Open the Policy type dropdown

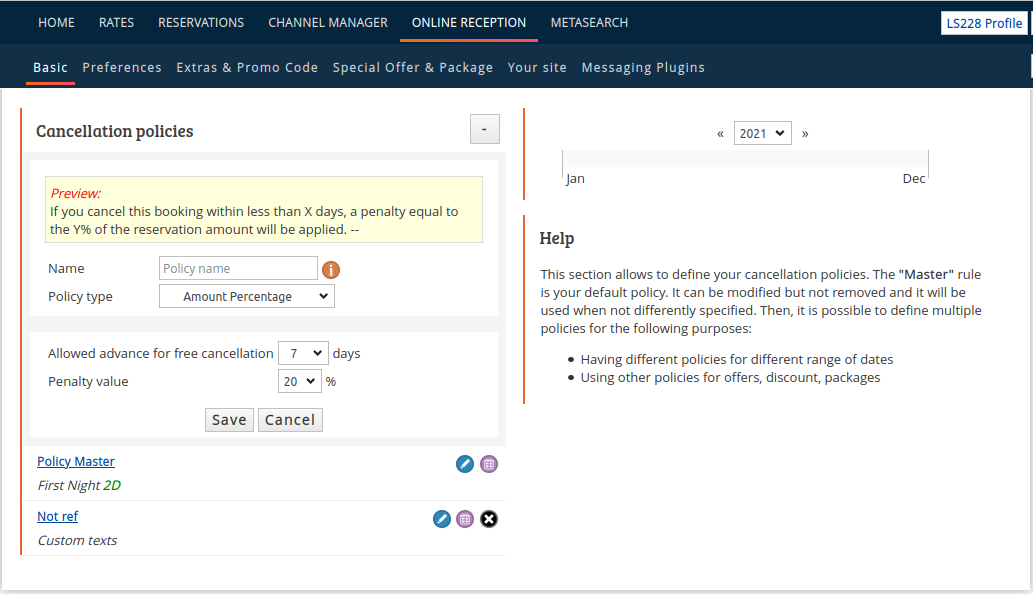[246, 296]
